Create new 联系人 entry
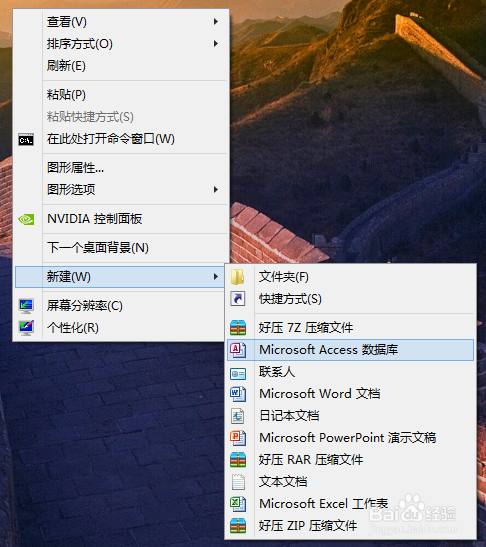 tap(350, 372)
